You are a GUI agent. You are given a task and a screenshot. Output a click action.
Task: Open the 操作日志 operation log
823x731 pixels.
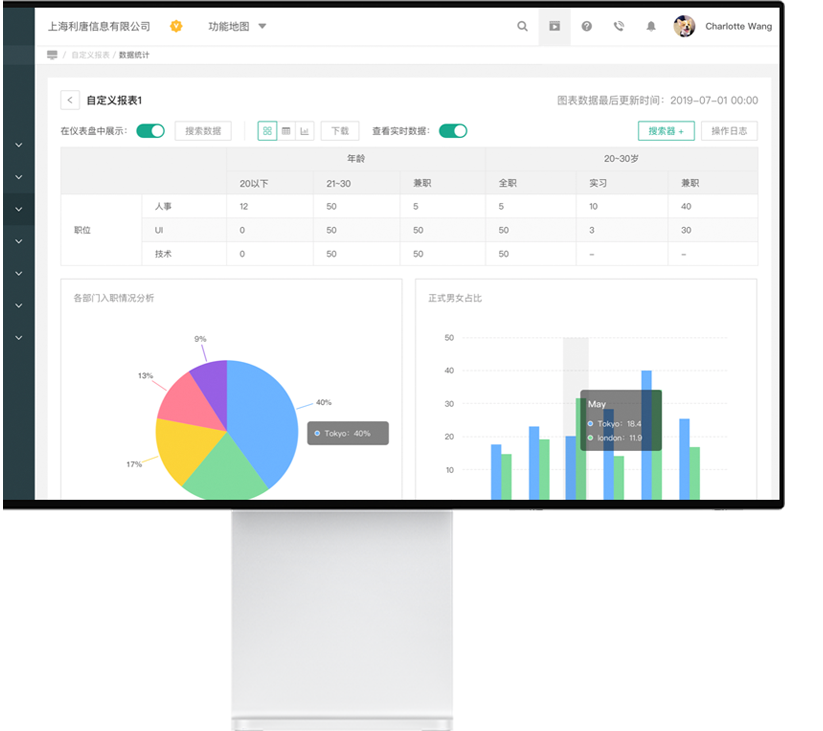(729, 131)
